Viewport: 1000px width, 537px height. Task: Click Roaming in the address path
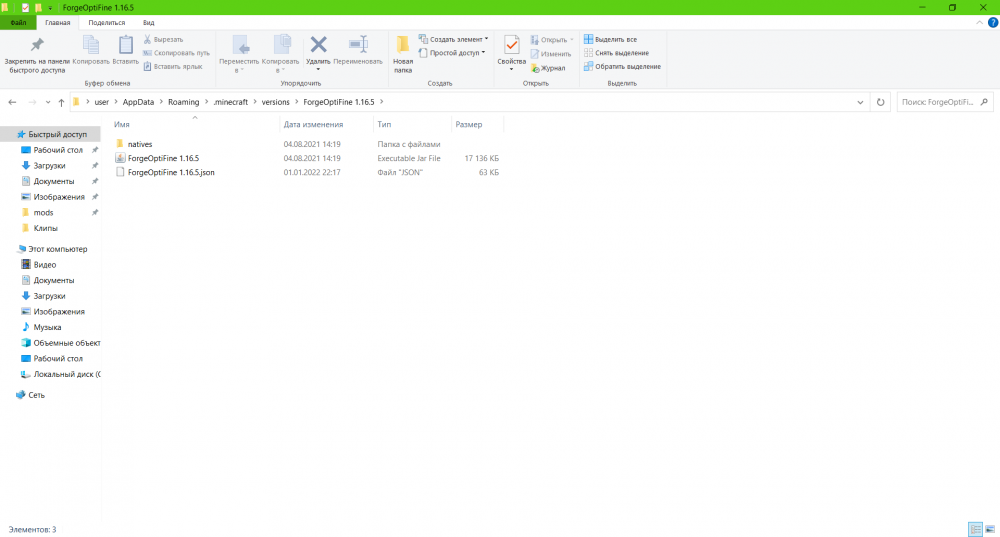point(184,102)
